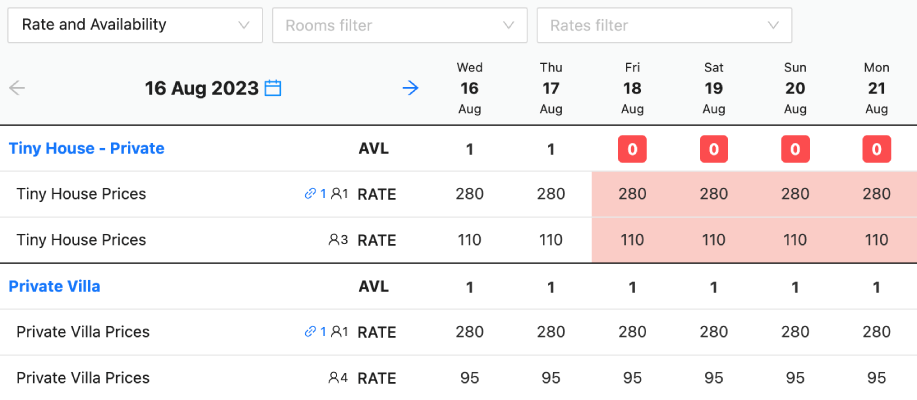This screenshot has width=917, height=400.
Task: Click link icon on first Tiny House Prices row
Action: (x=310, y=194)
